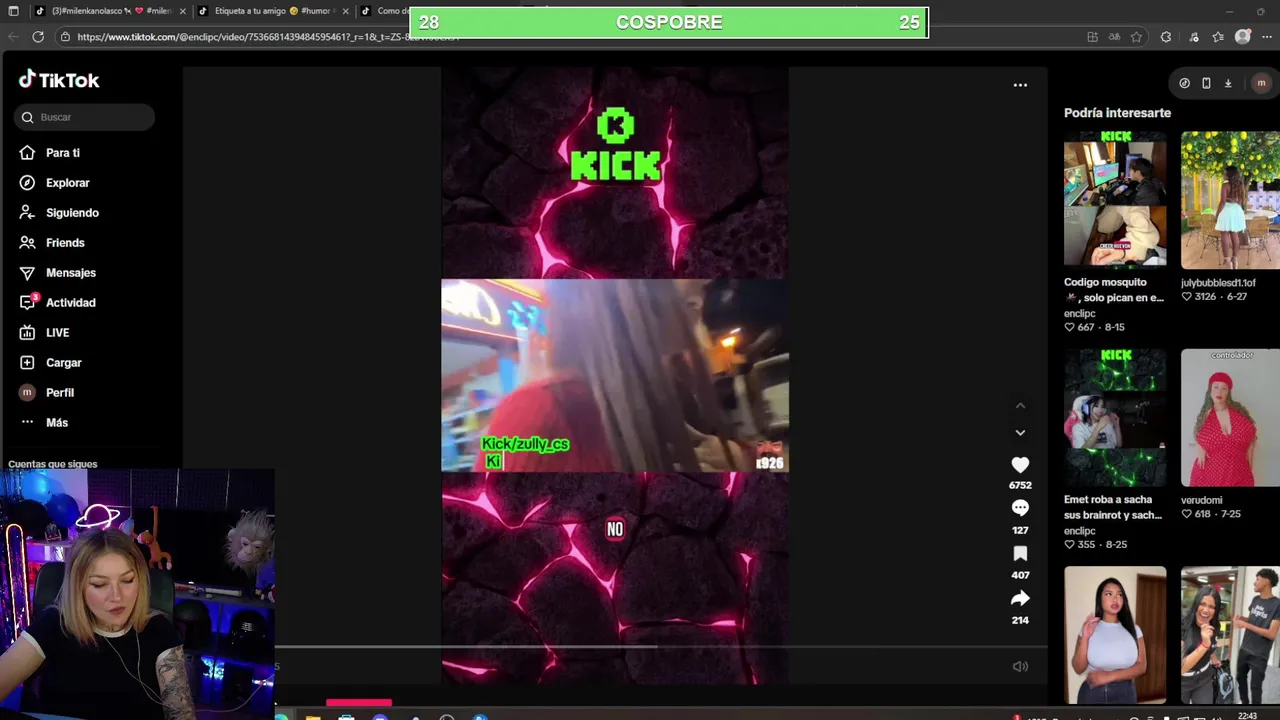Click the Cuentas que sigues heading
This screenshot has width=1280, height=720.
click(x=52, y=464)
